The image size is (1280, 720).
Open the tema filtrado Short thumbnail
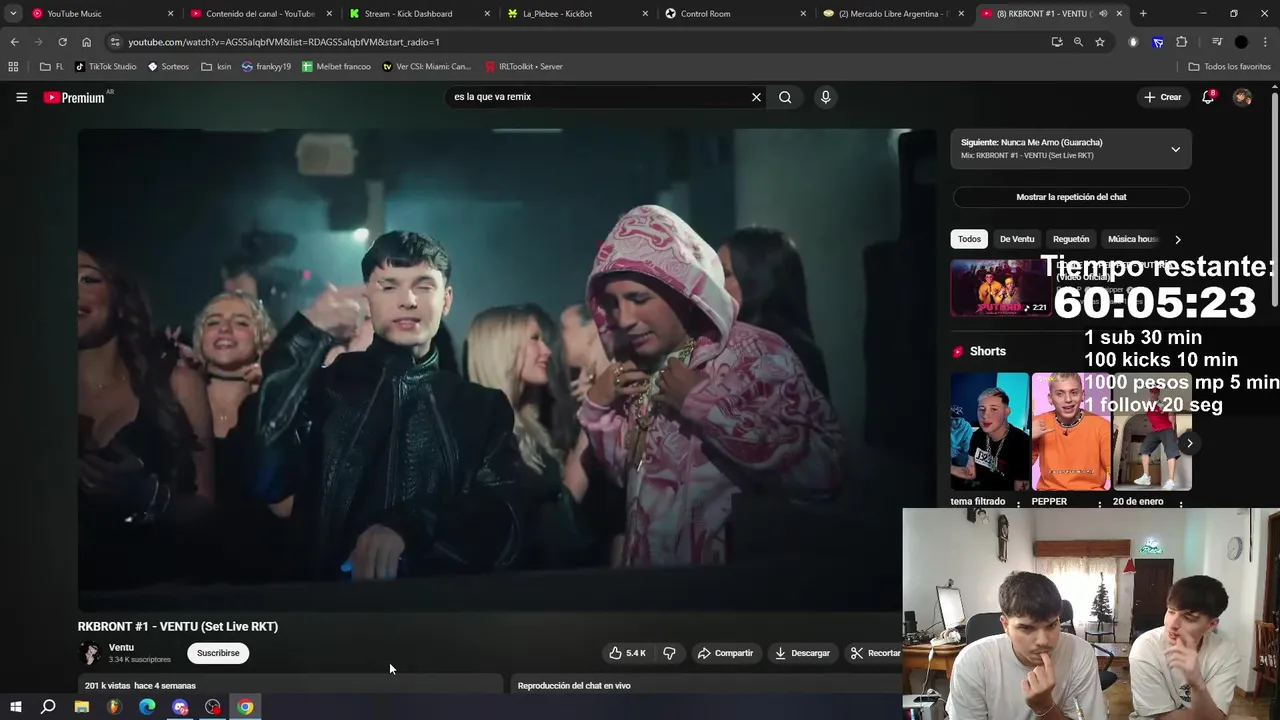(x=990, y=431)
